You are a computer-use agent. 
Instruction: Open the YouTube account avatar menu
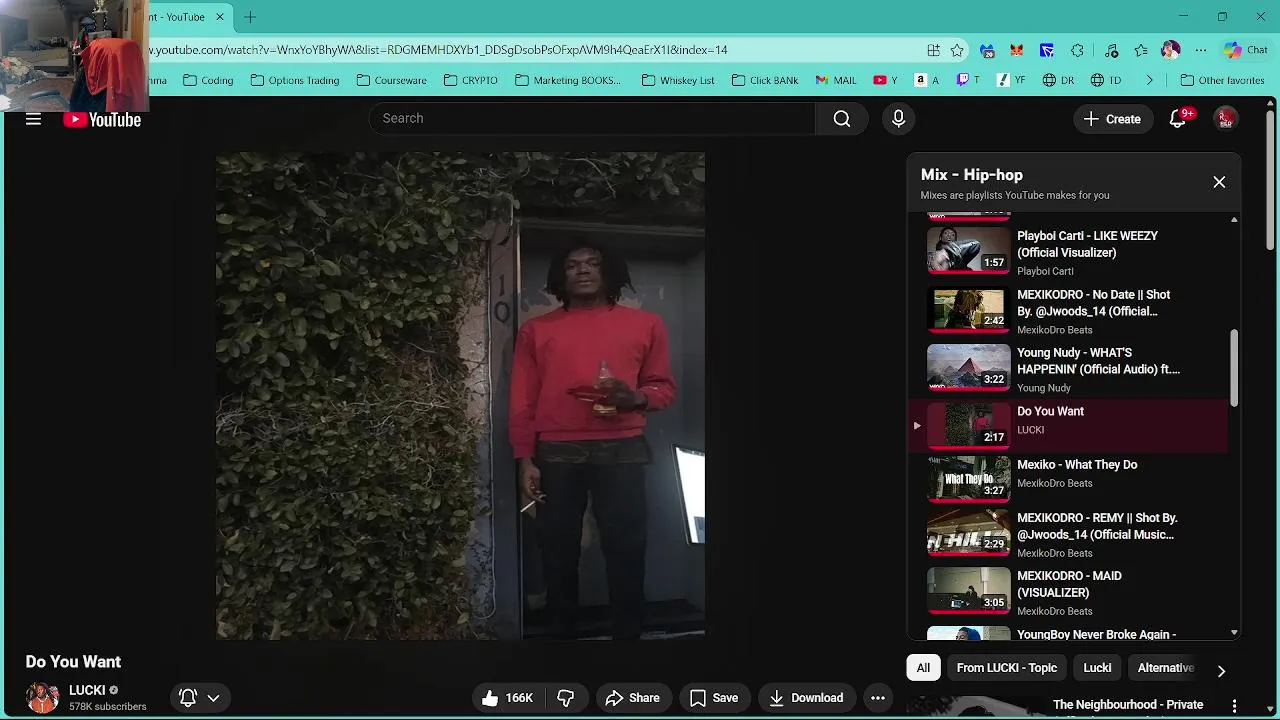[1225, 119]
